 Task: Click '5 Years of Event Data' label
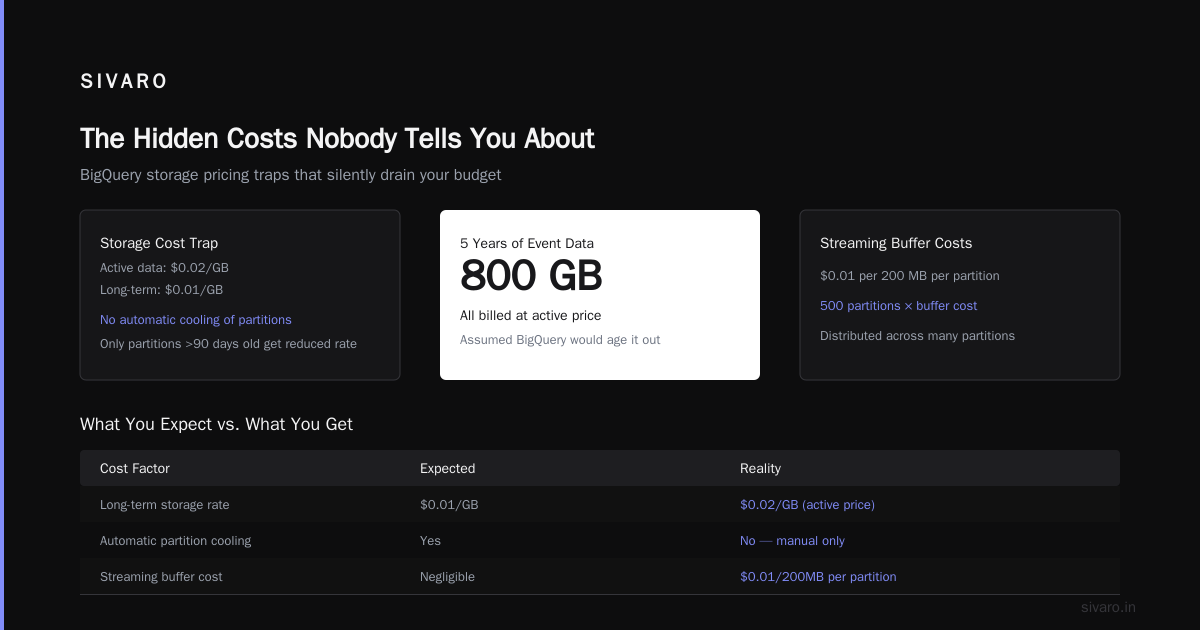pyautogui.click(x=527, y=243)
